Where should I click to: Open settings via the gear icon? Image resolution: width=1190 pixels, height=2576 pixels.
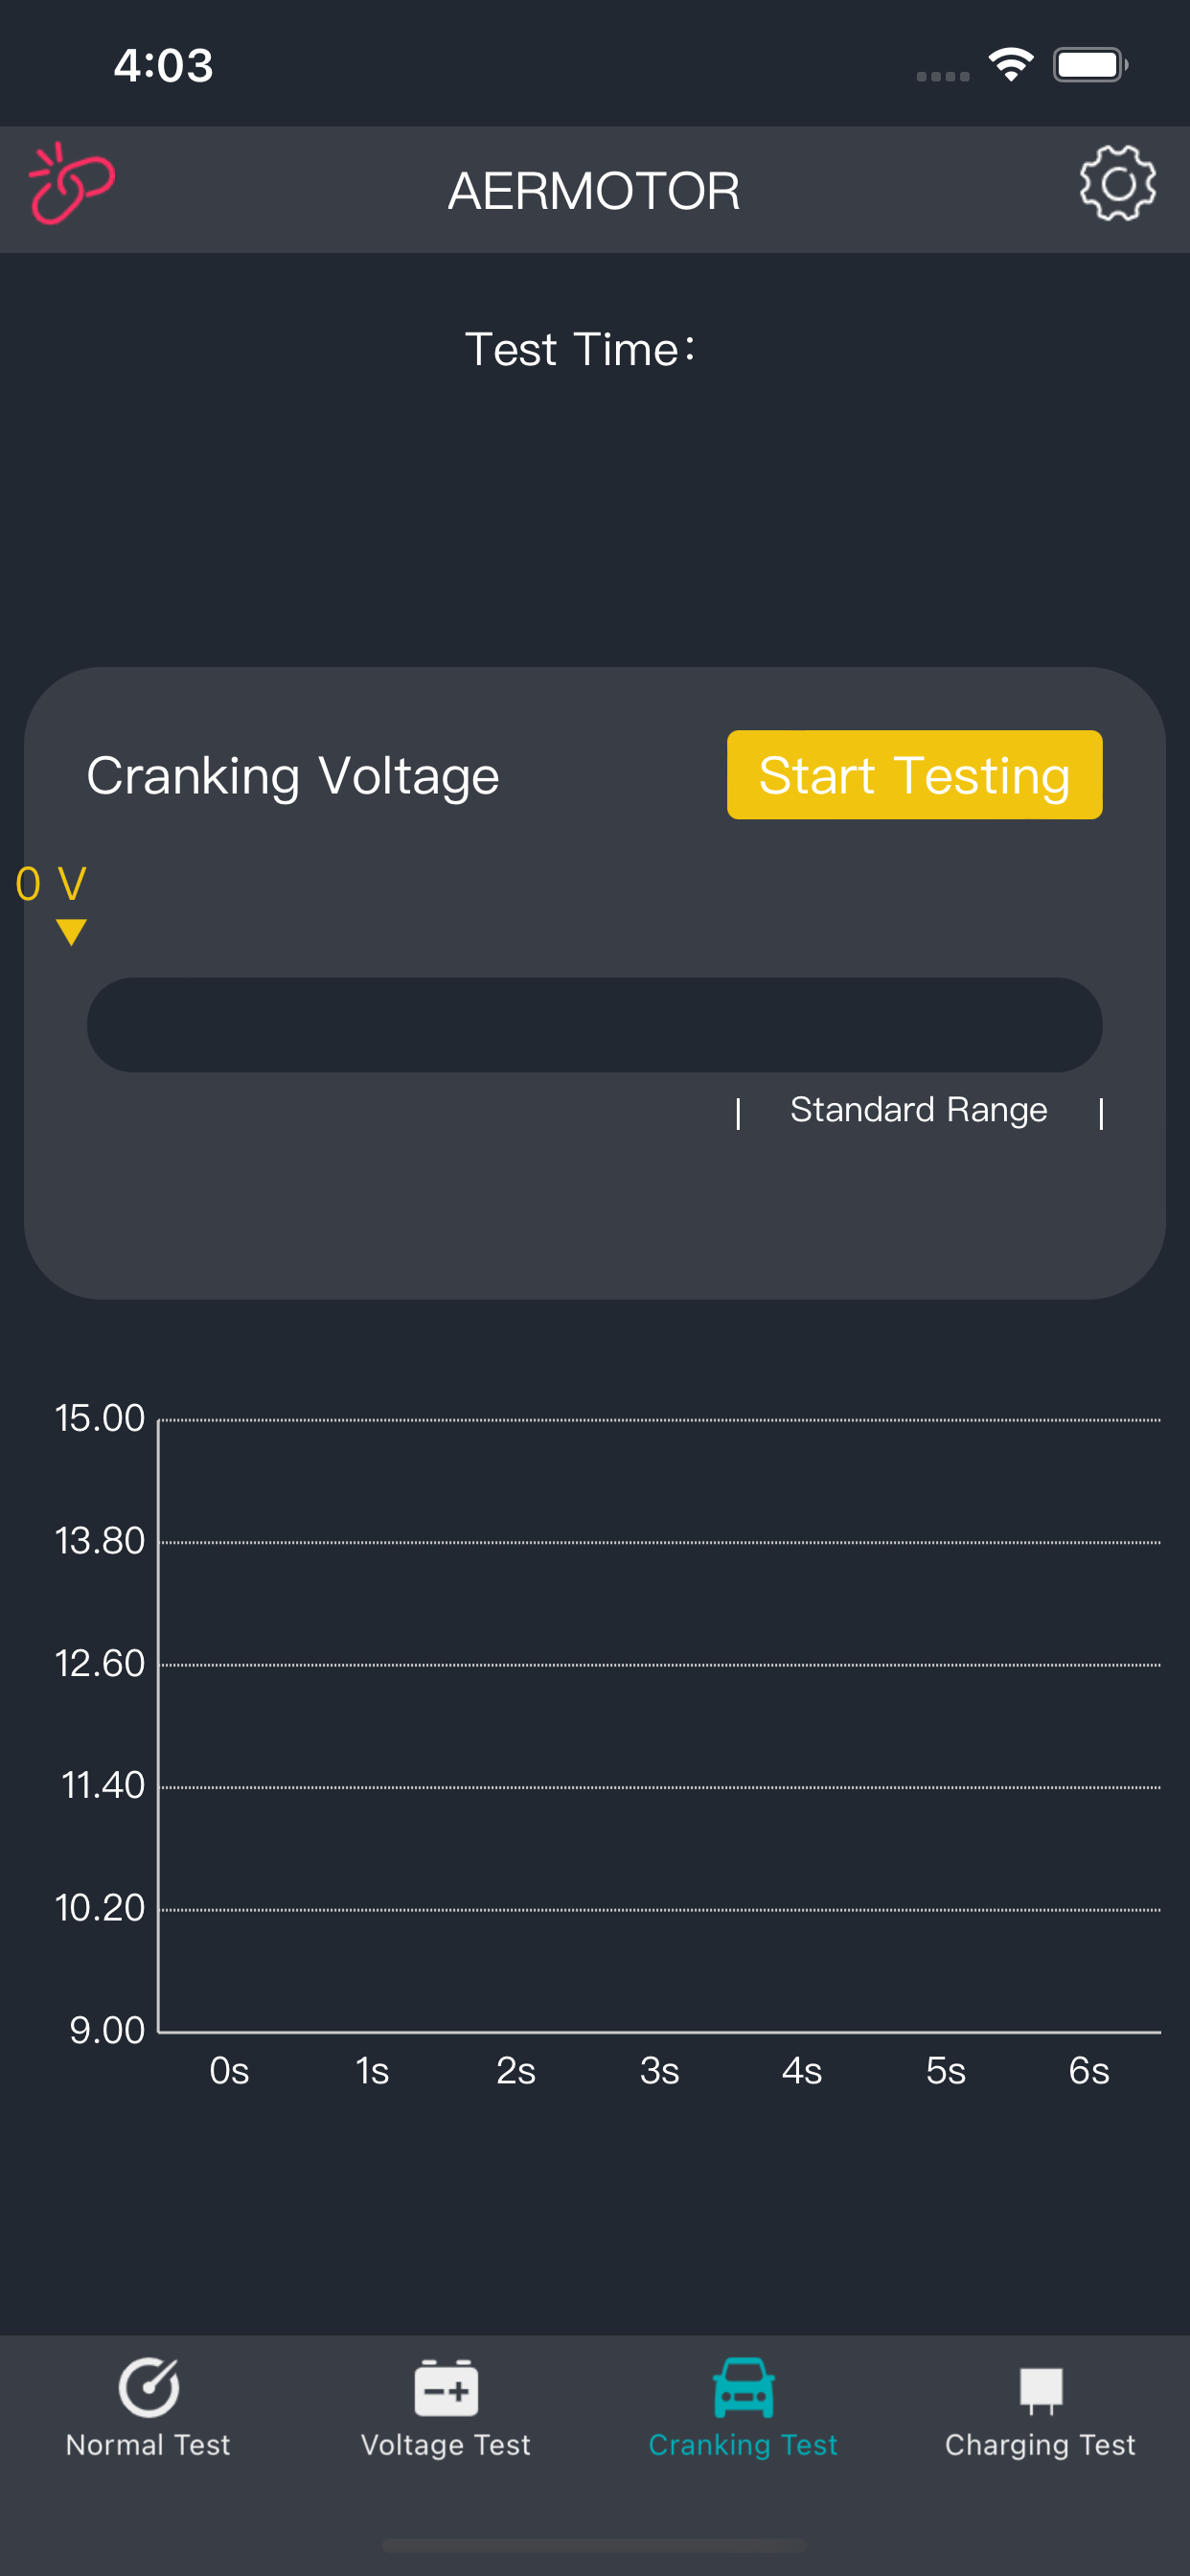pos(1117,183)
